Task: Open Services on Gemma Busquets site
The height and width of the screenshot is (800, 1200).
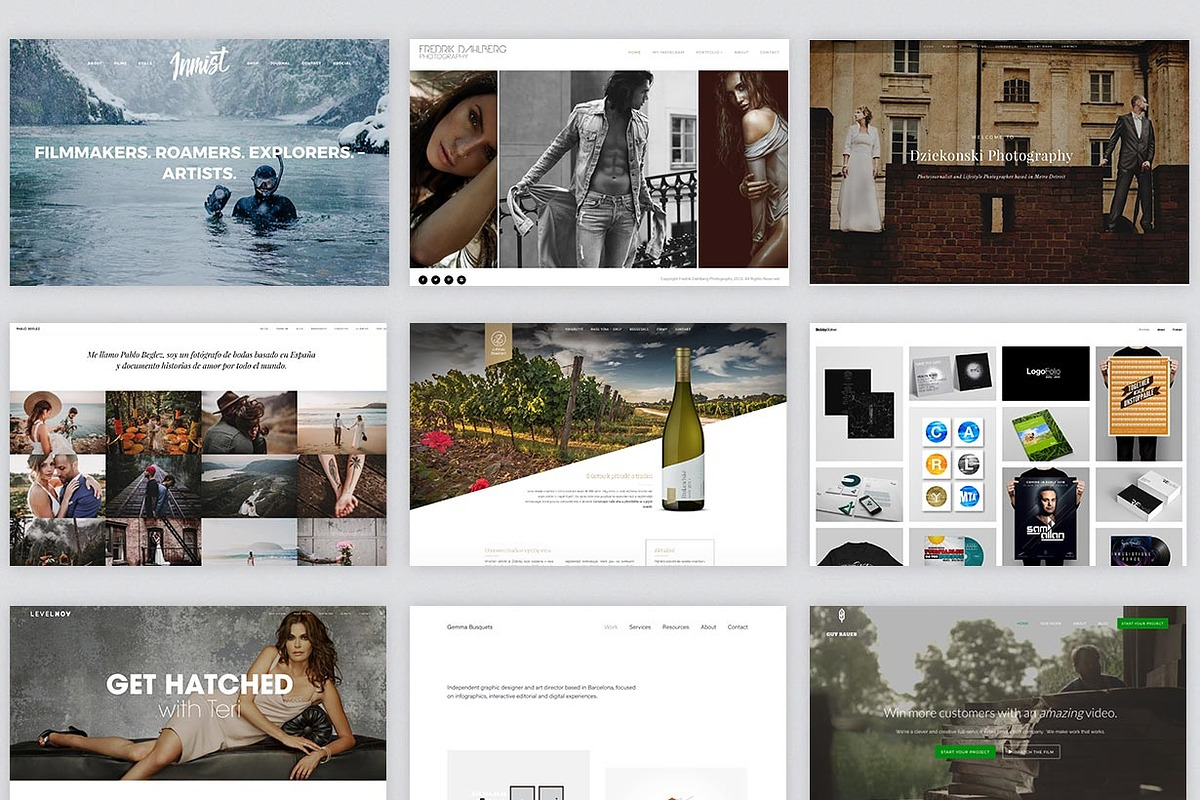Action: point(640,627)
